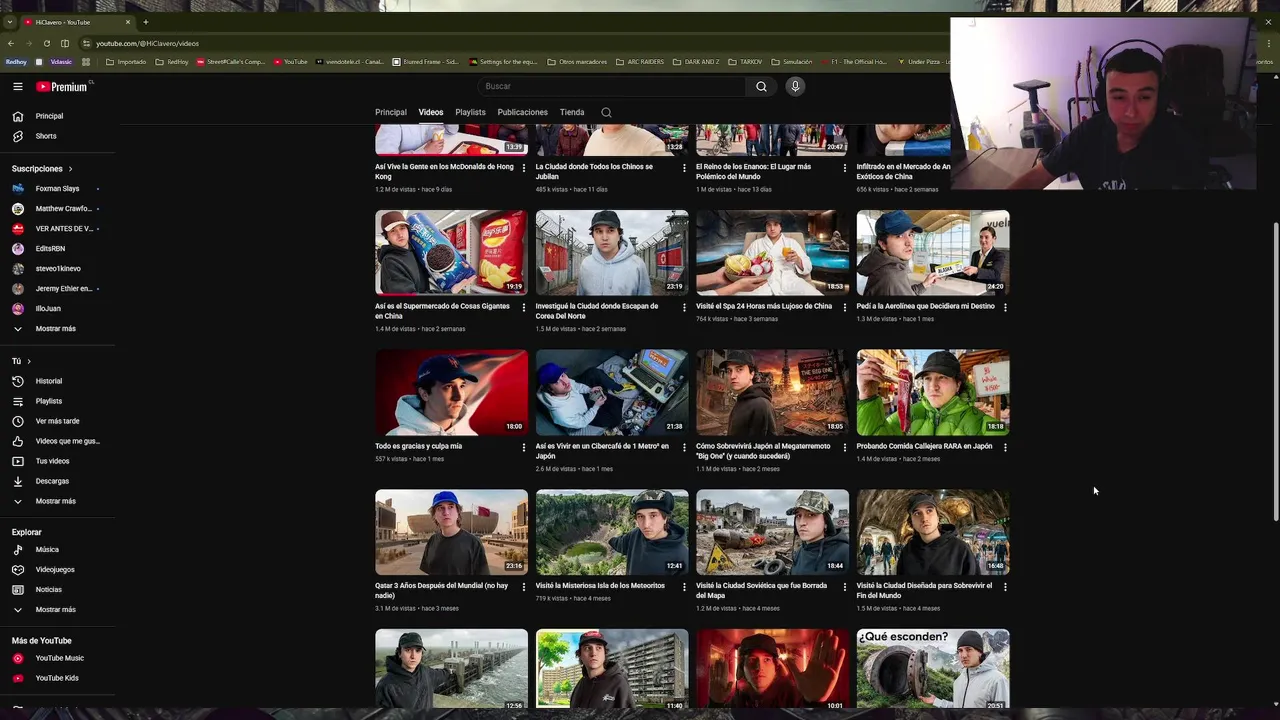This screenshot has width=1280, height=720.
Task: Switch to Principal channel tab
Action: point(391,112)
